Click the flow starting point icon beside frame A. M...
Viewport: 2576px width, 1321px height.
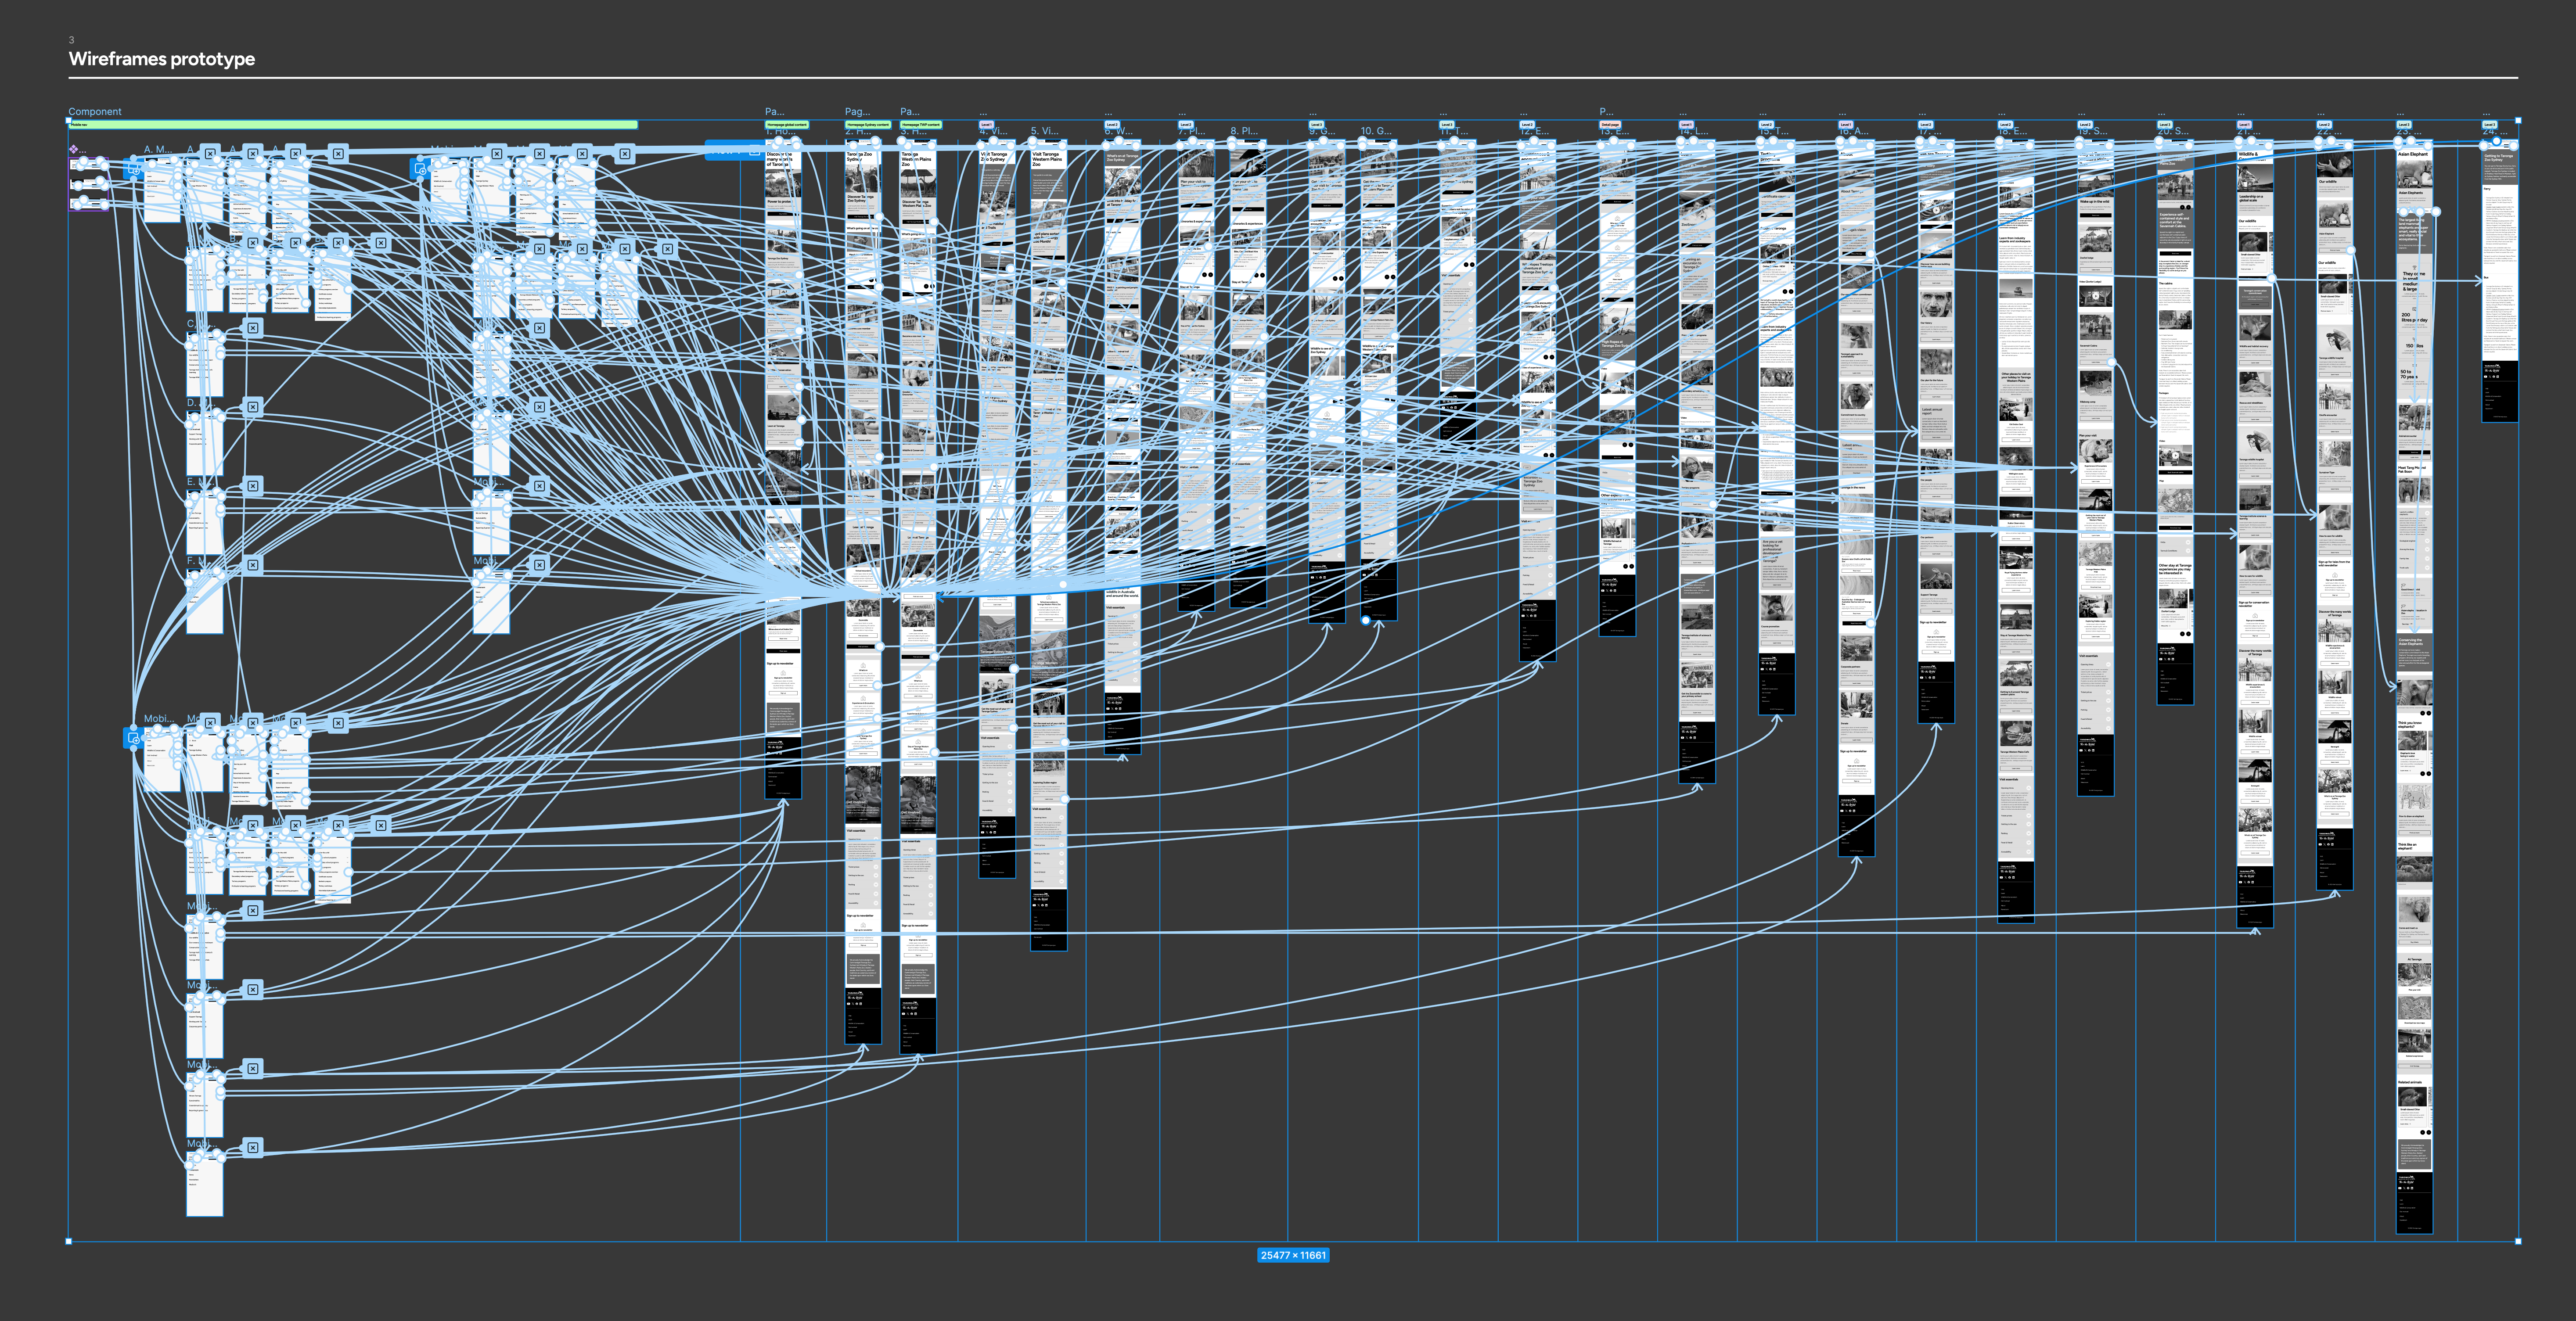133,169
